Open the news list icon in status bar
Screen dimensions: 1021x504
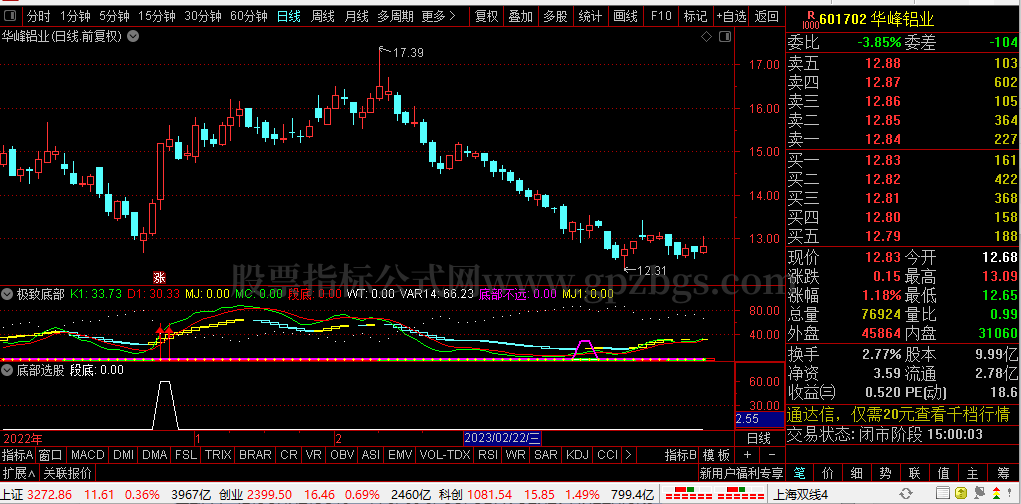pyautogui.click(x=943, y=493)
